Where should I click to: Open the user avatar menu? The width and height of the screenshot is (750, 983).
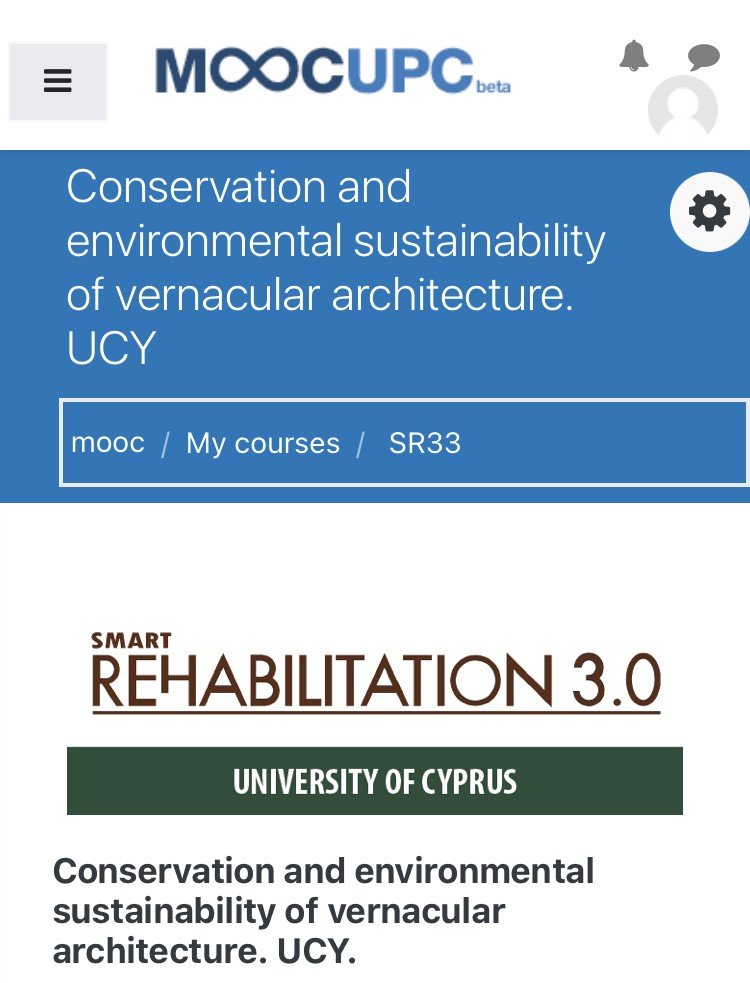tap(683, 108)
